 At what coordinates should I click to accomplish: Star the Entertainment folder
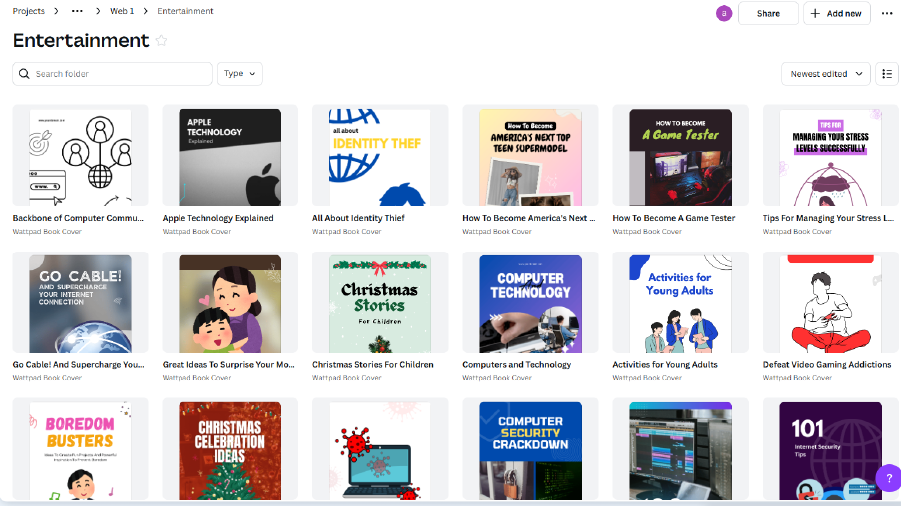point(162,41)
